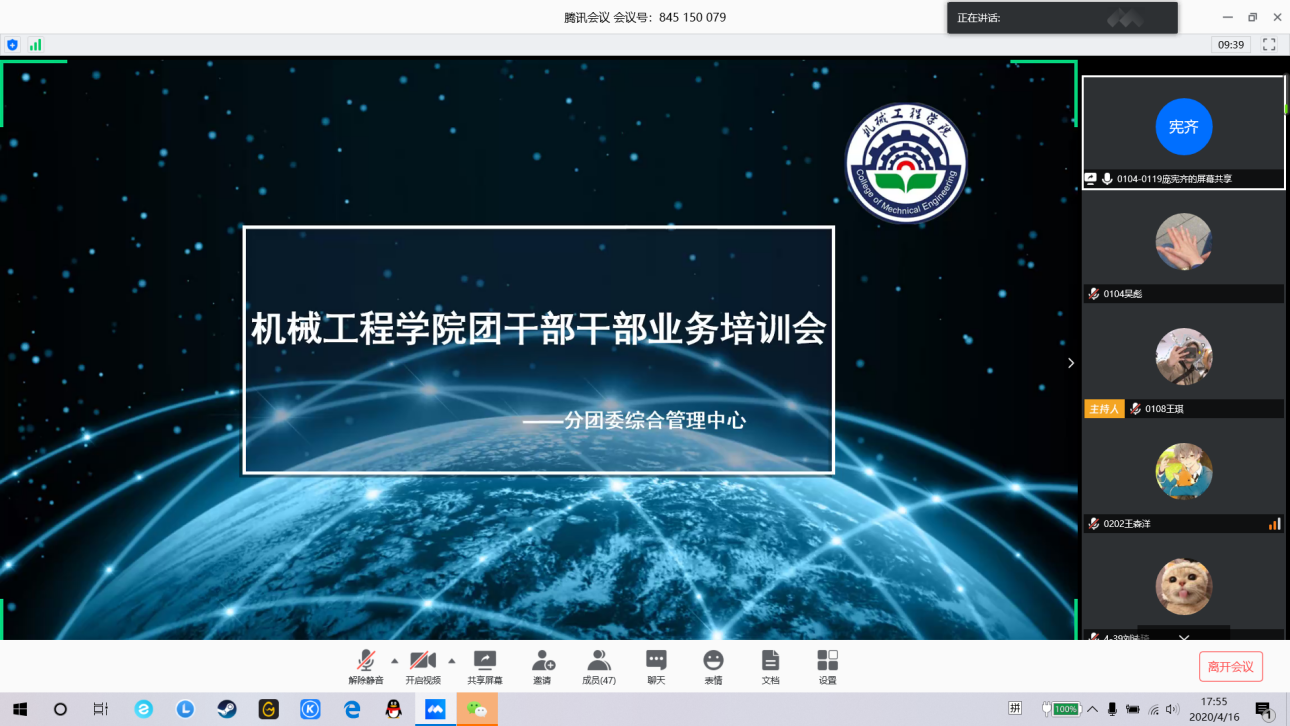
Task: Open the 聊天 chat panel
Action: pos(656,666)
